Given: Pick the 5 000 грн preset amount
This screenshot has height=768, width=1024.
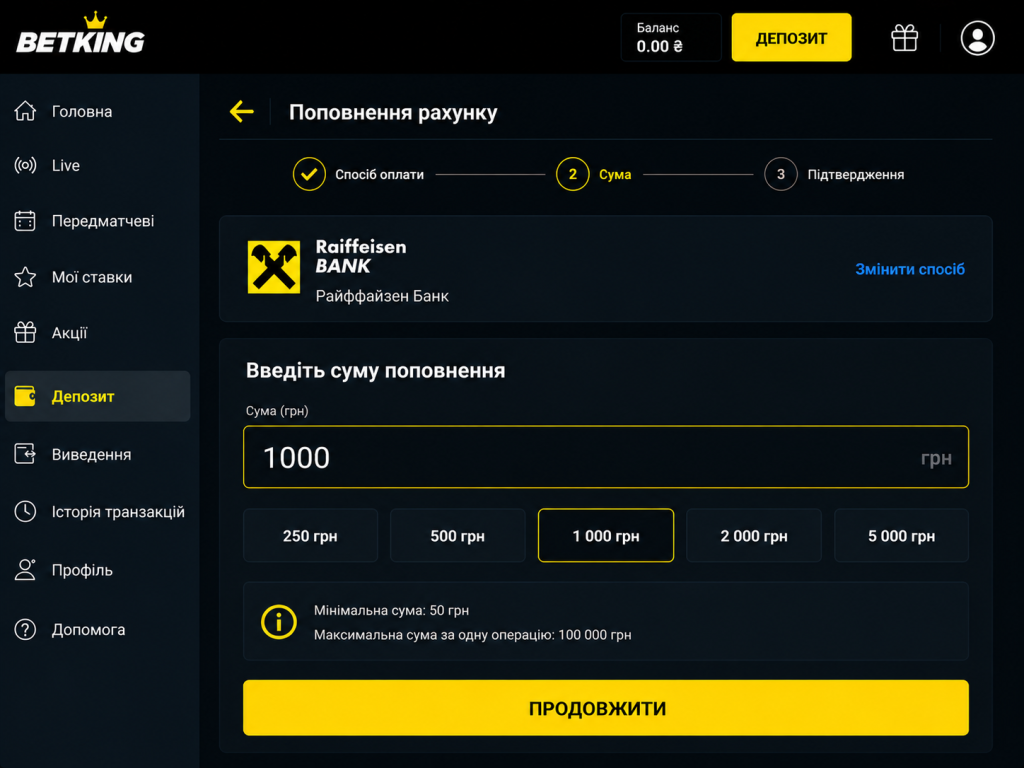Looking at the screenshot, I should click(x=901, y=536).
